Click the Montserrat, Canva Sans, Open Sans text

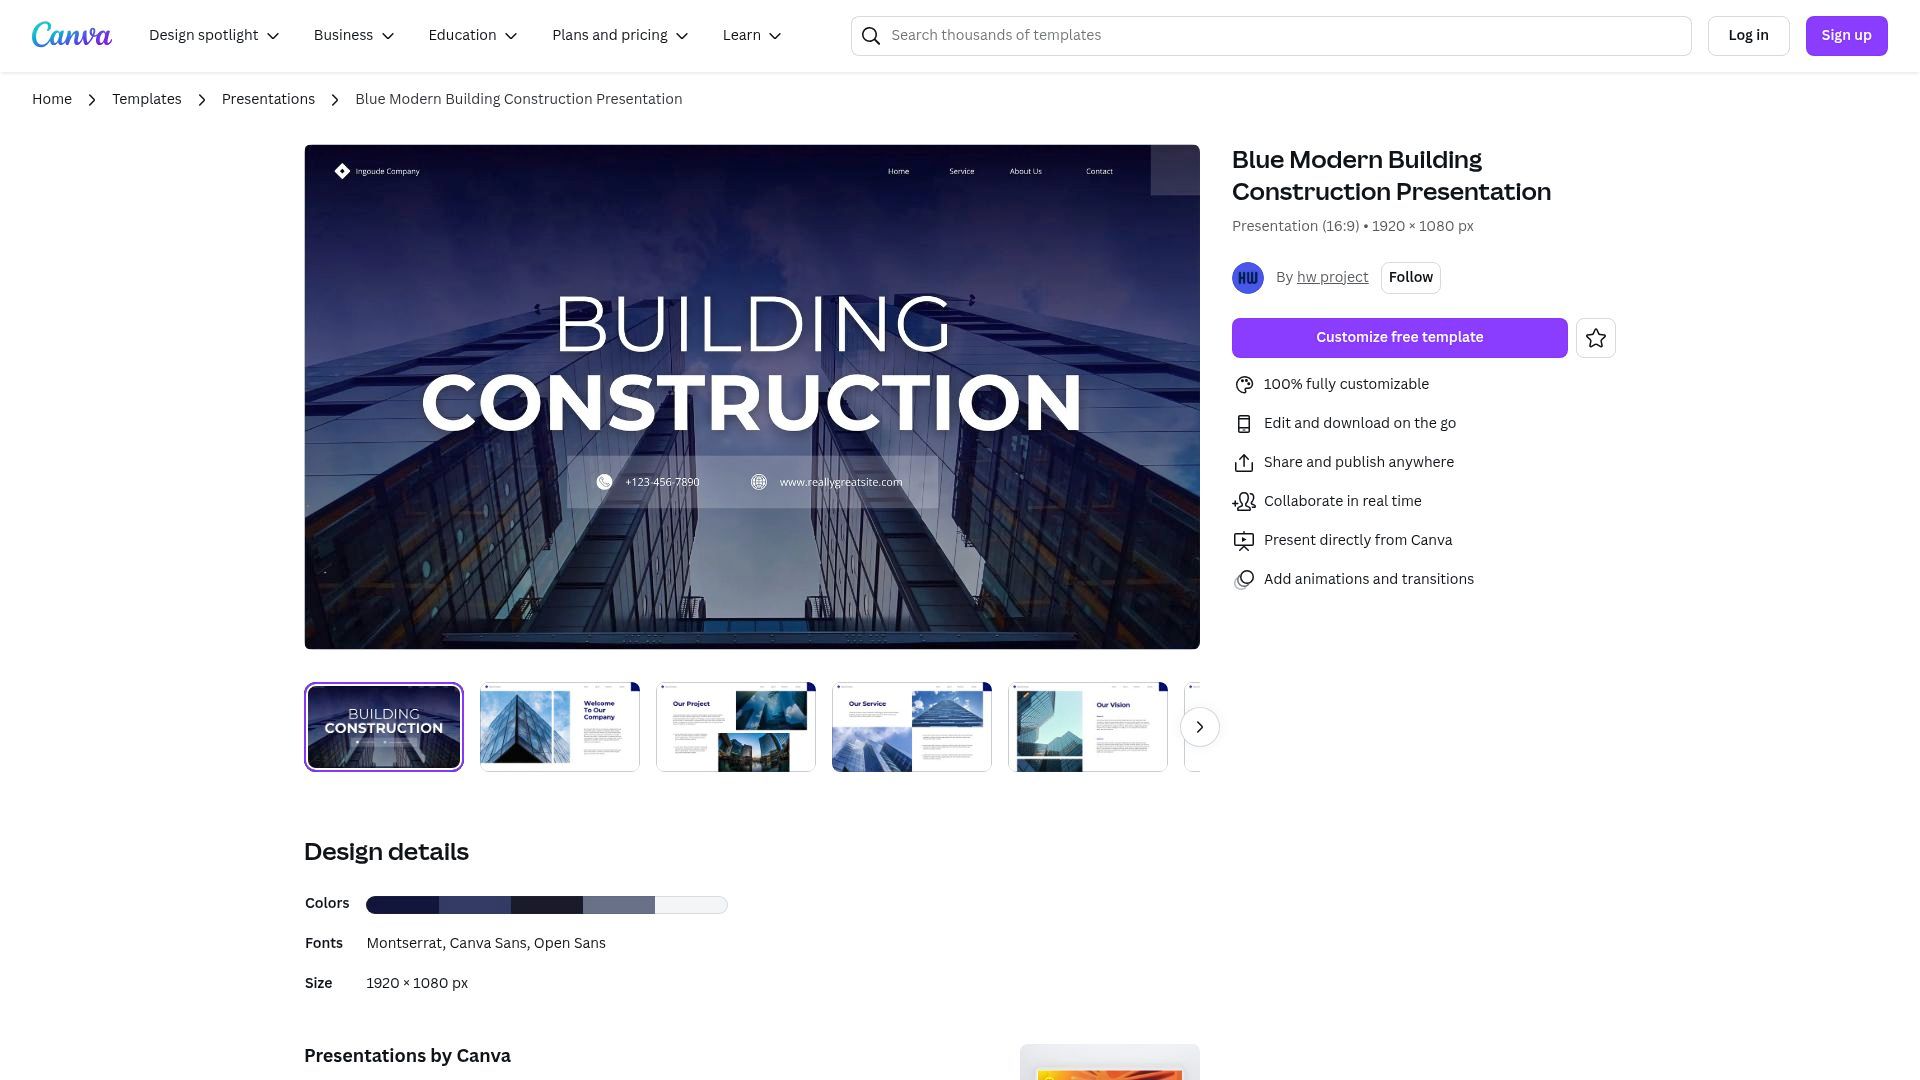[x=486, y=943]
